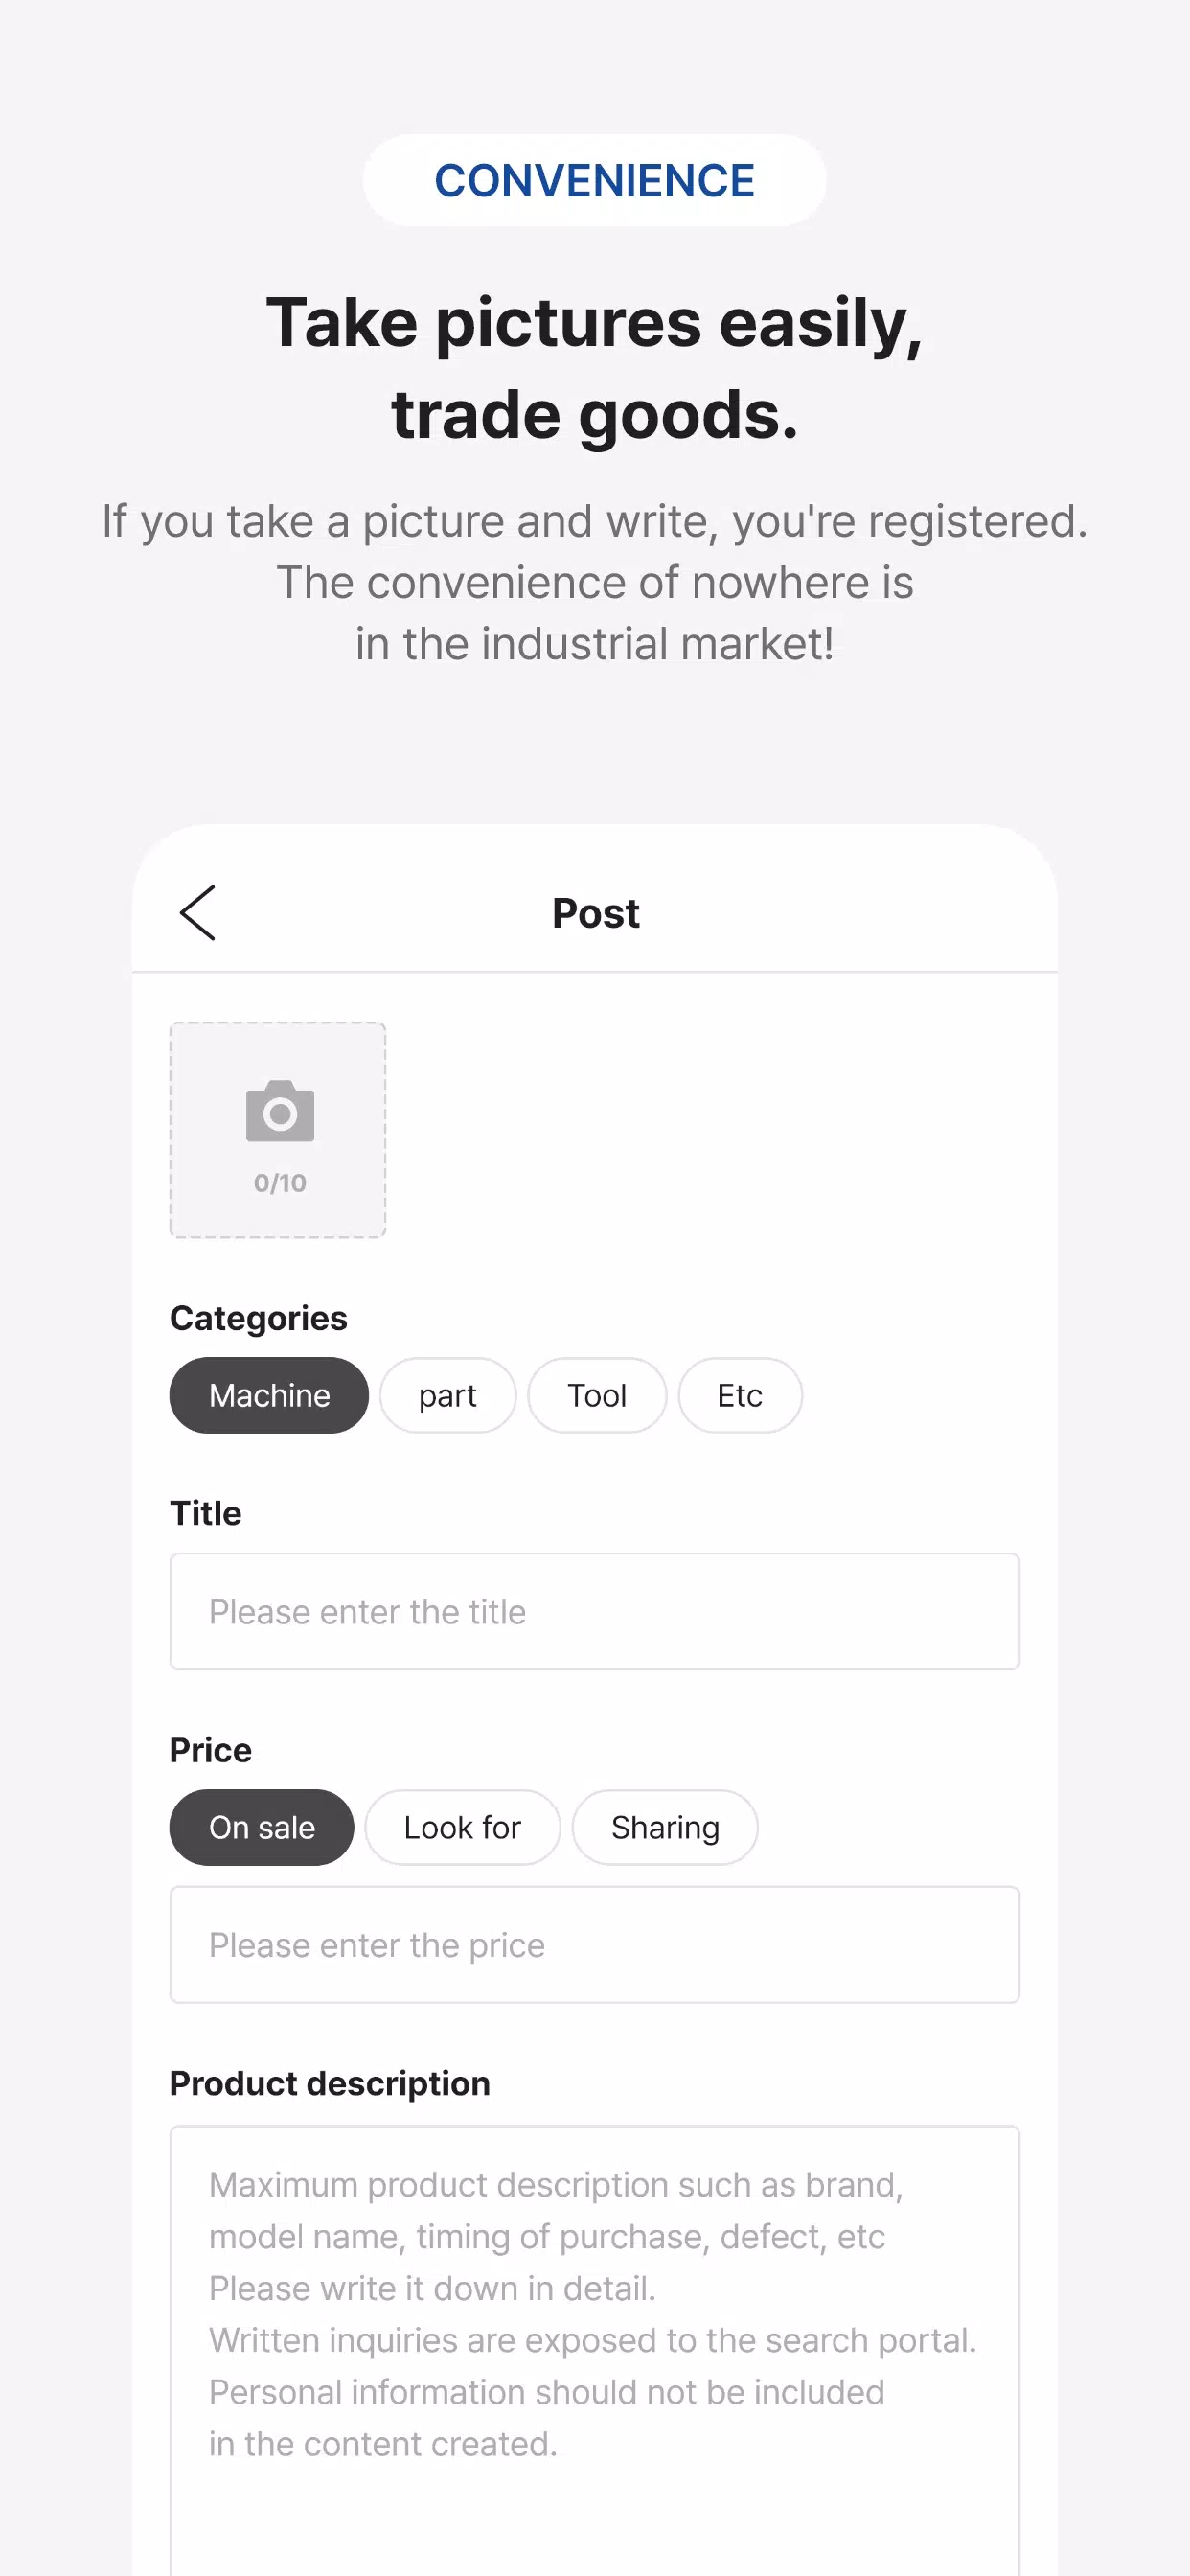Choose the Sharing price option

click(x=665, y=1827)
